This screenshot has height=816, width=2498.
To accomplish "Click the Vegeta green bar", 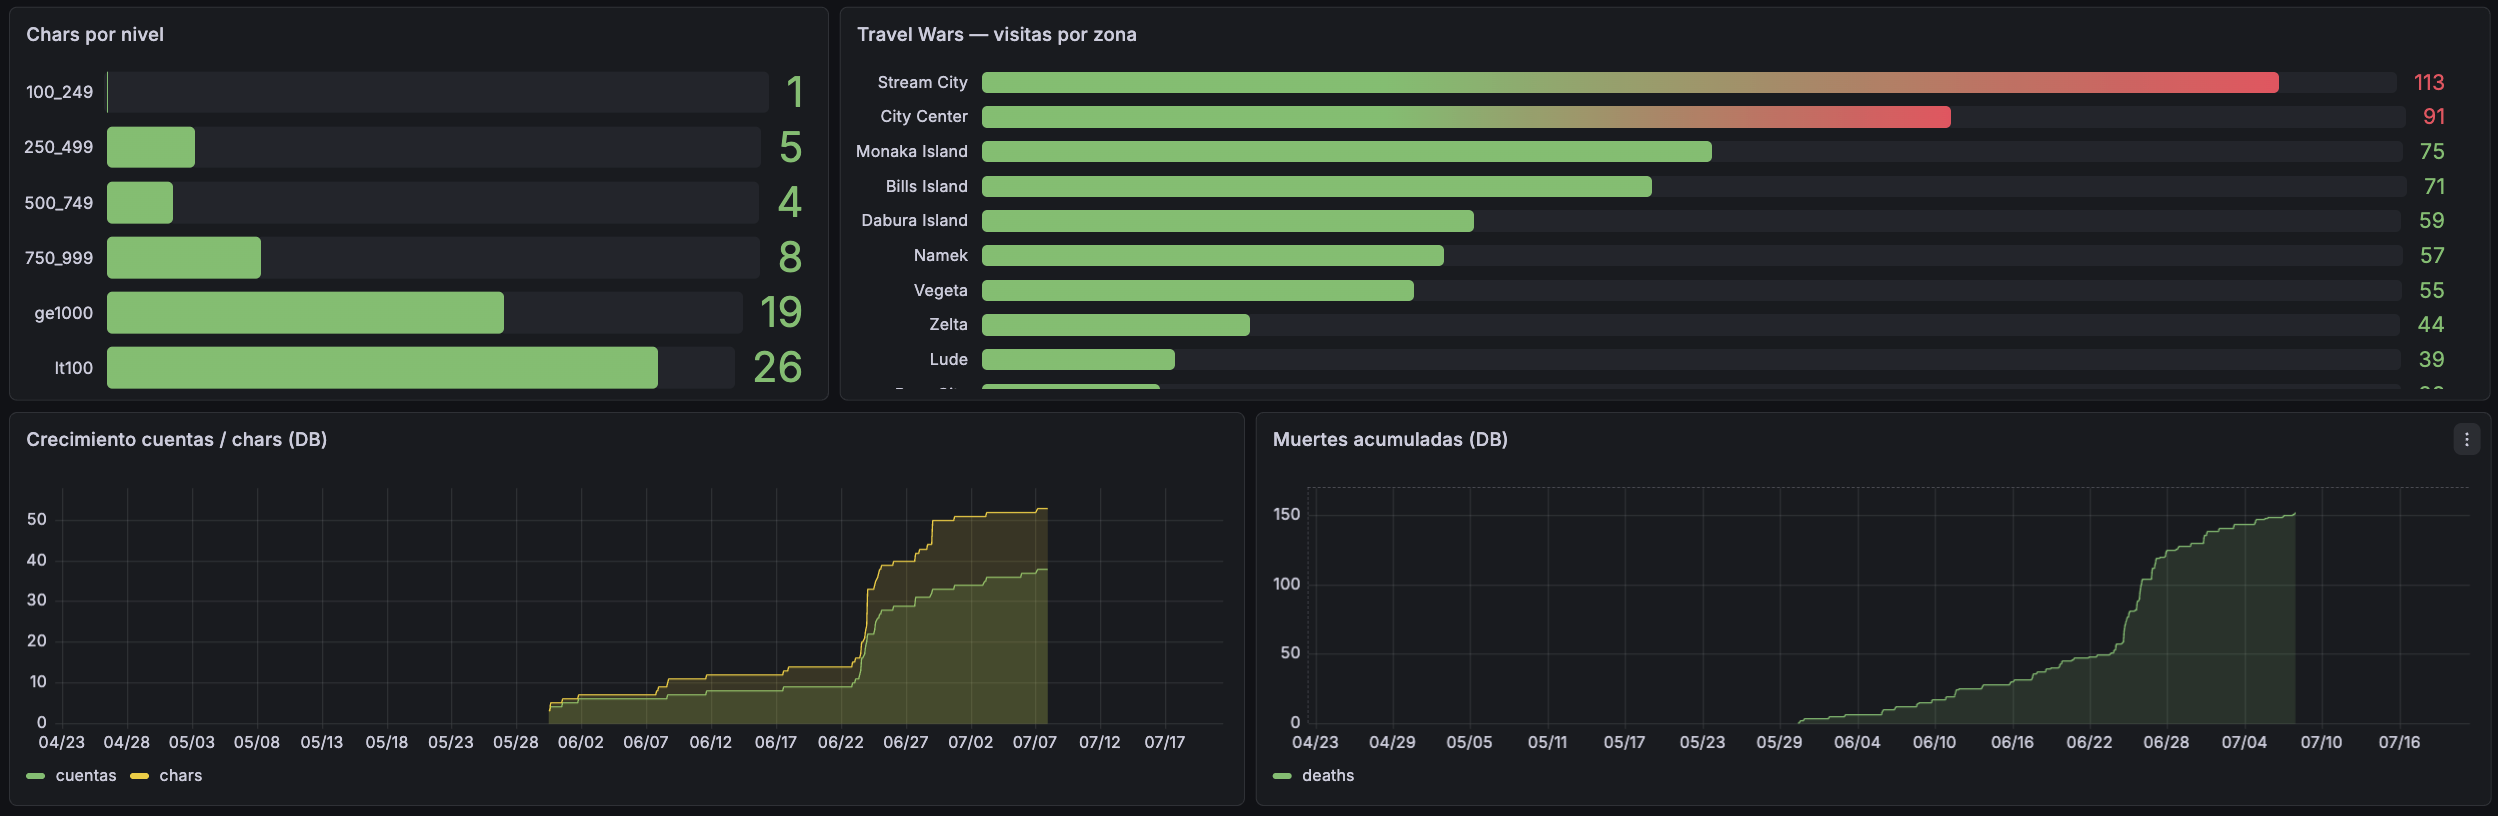I will click(1198, 290).
